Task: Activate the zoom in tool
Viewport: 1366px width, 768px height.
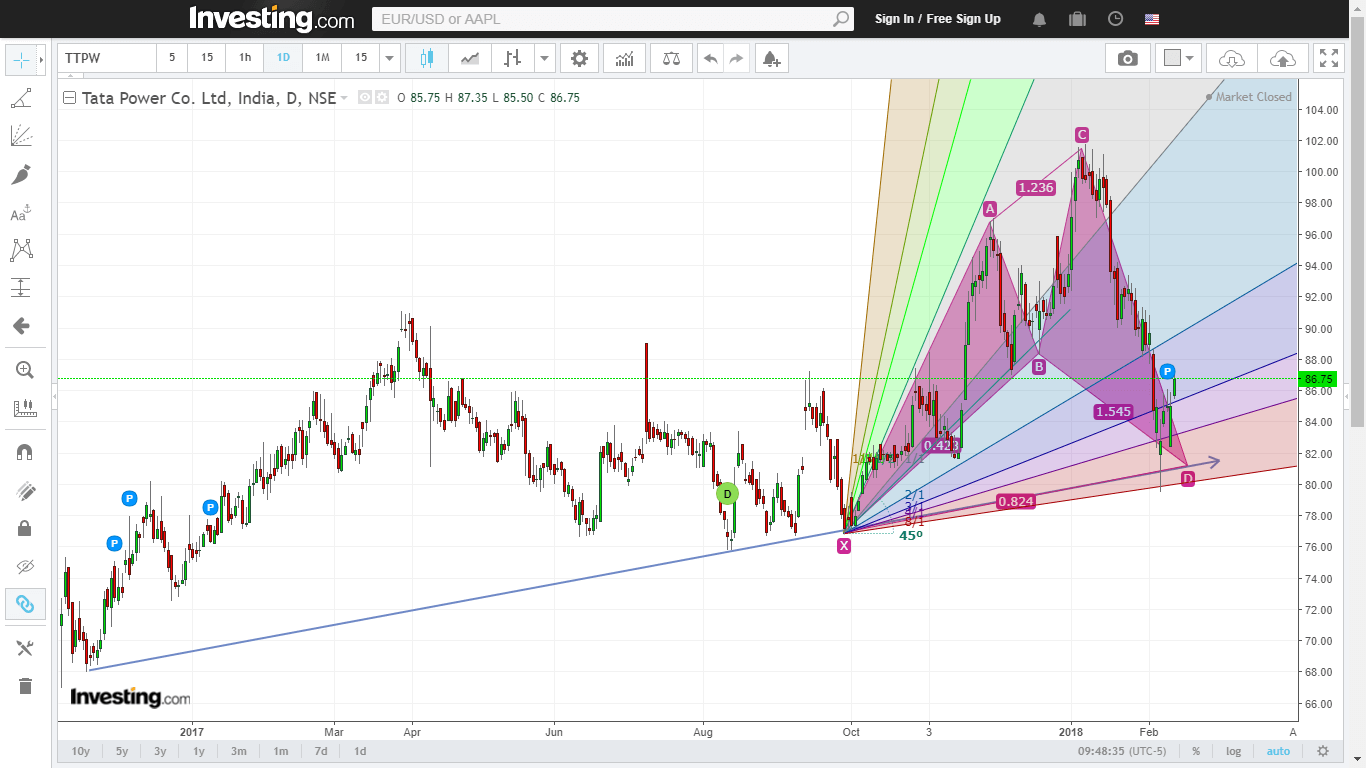Action: point(25,370)
